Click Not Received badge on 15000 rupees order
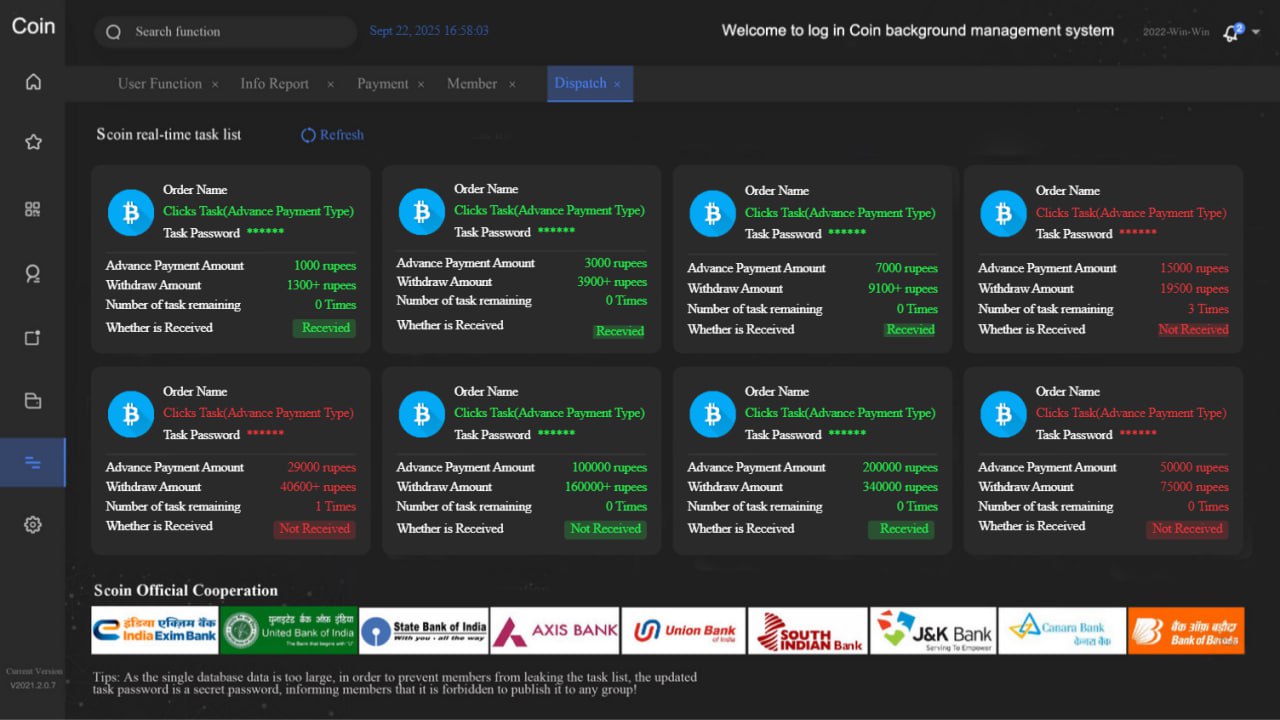Image resolution: width=1280 pixels, height=720 pixels. [x=1193, y=330]
